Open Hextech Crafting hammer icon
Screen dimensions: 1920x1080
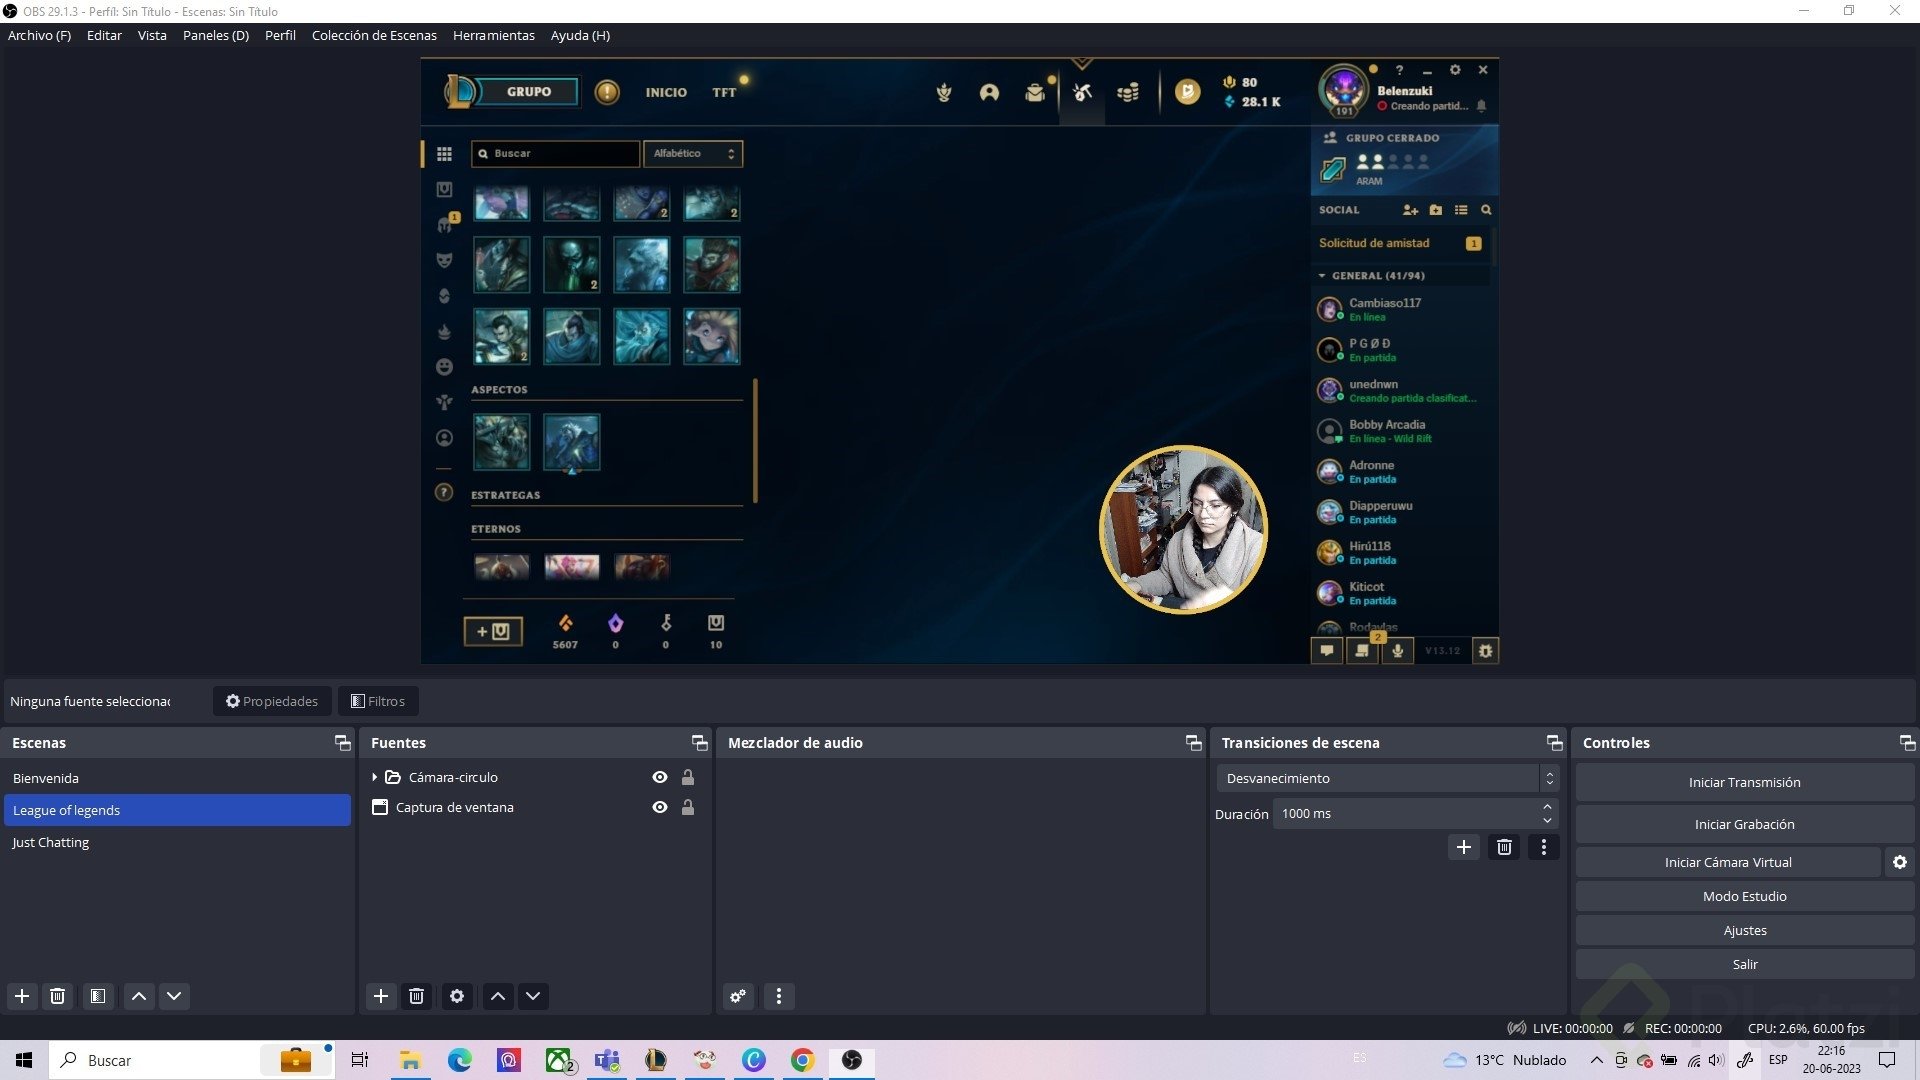point(1081,92)
